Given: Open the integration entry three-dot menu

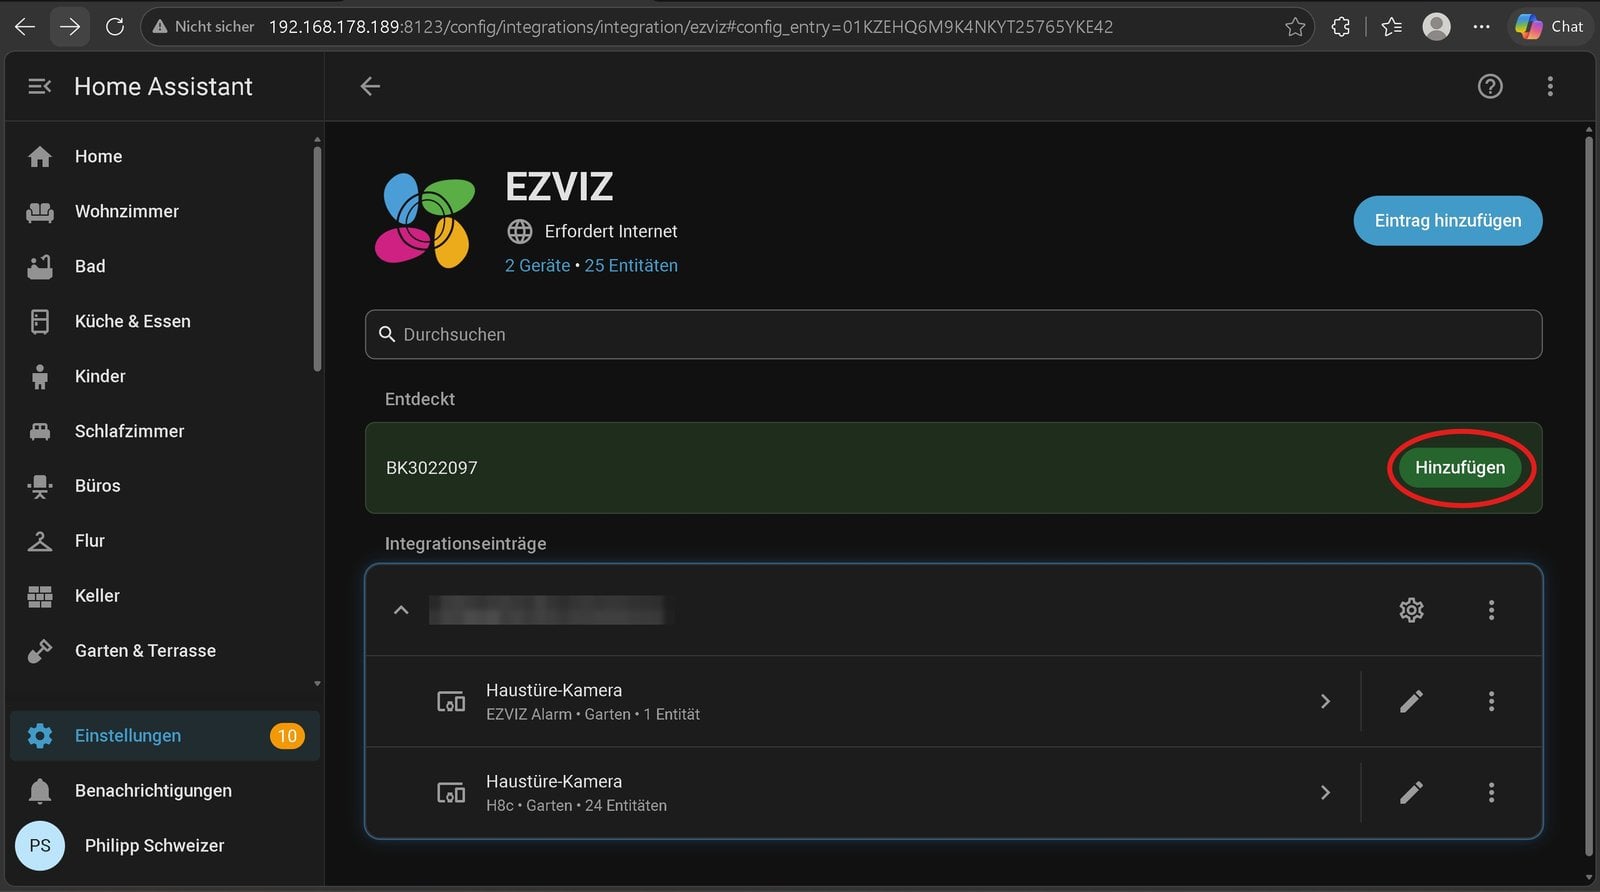Looking at the screenshot, I should 1491,610.
